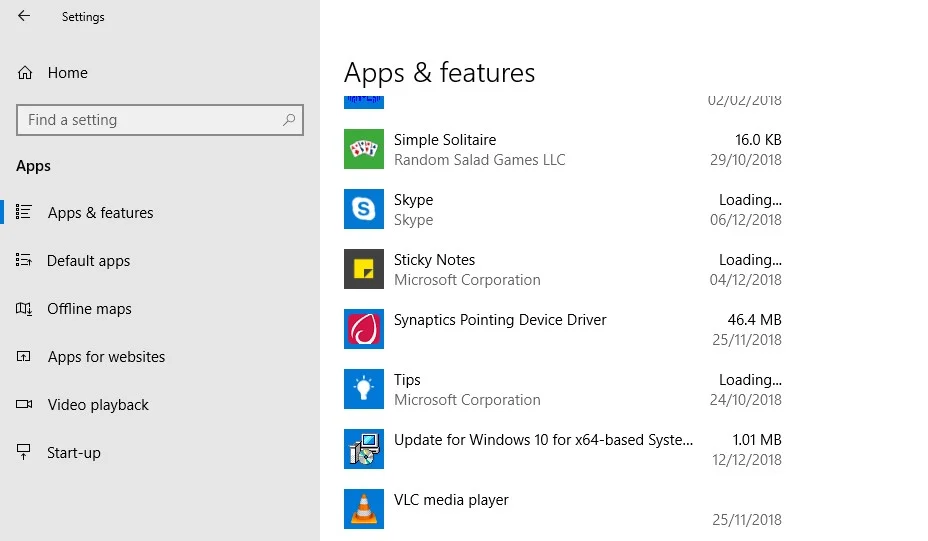
Task: Select the Skype entry name in list
Action: pos(413,200)
